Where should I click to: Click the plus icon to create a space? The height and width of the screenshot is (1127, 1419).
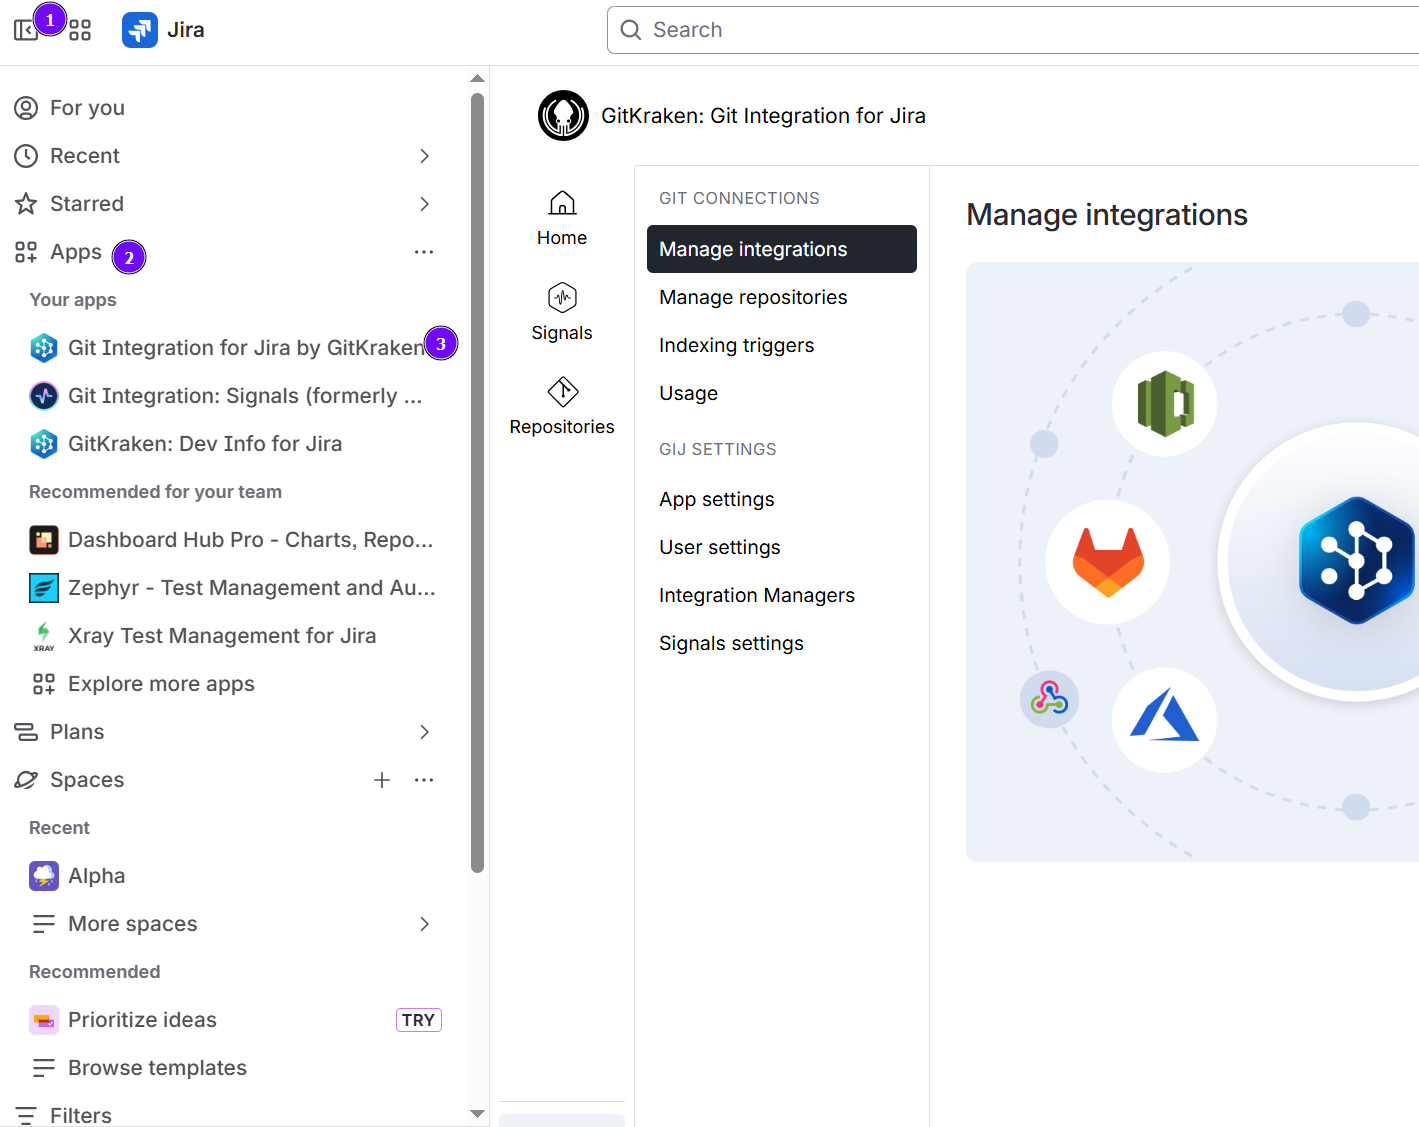point(382,780)
